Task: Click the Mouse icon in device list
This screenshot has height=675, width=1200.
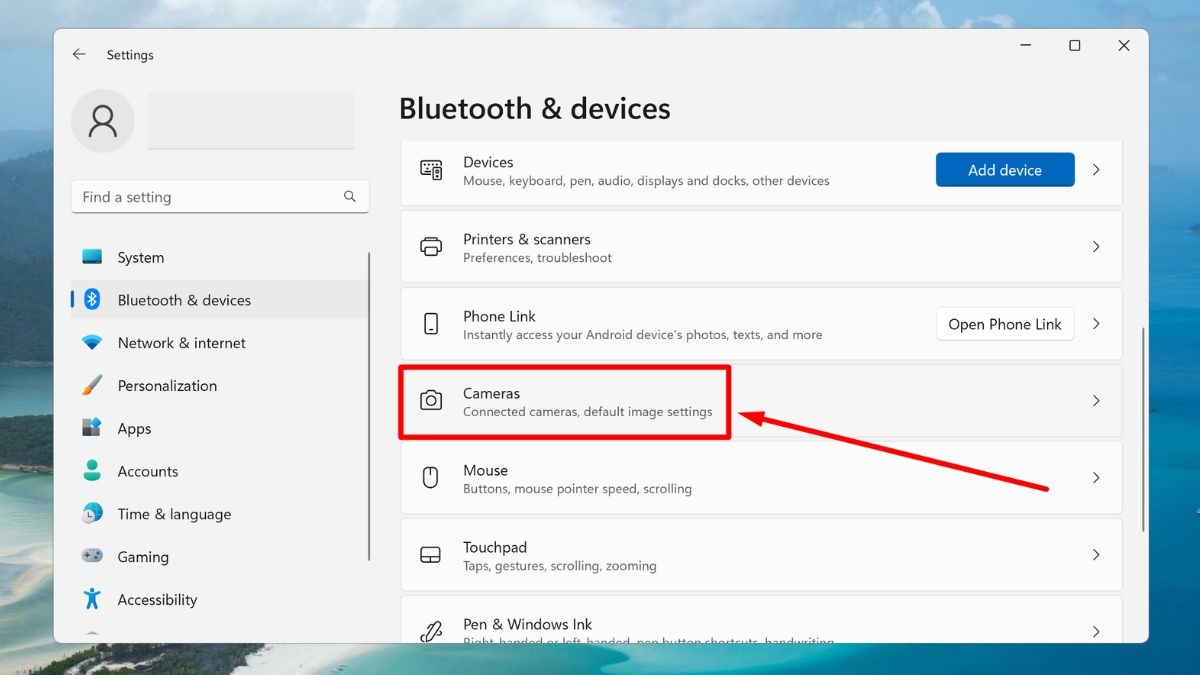Action: 431,478
